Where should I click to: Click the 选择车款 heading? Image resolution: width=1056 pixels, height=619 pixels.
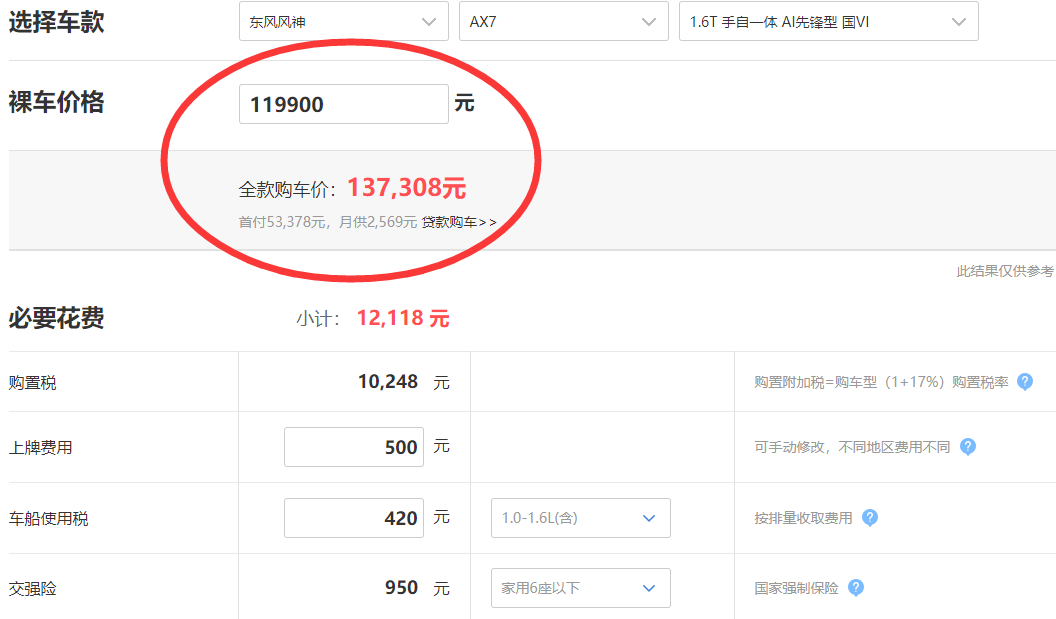coord(57,22)
